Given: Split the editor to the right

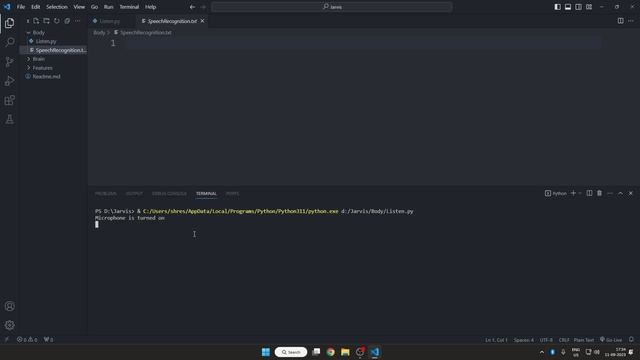Looking at the screenshot, I should pos(620,21).
